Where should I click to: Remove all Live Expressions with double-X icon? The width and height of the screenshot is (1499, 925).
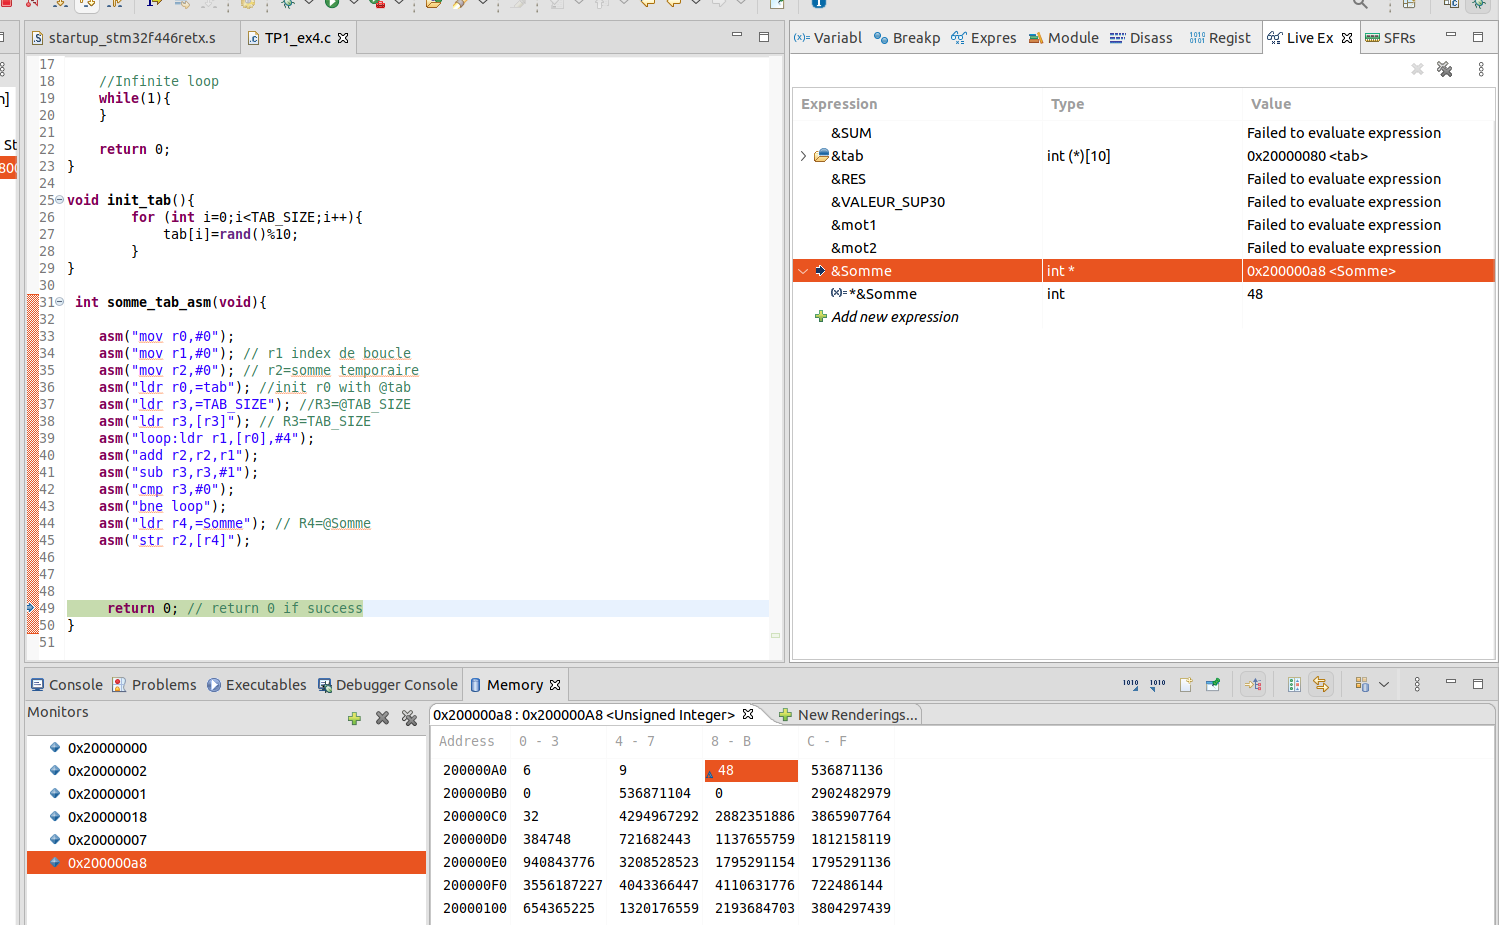coord(1445,69)
